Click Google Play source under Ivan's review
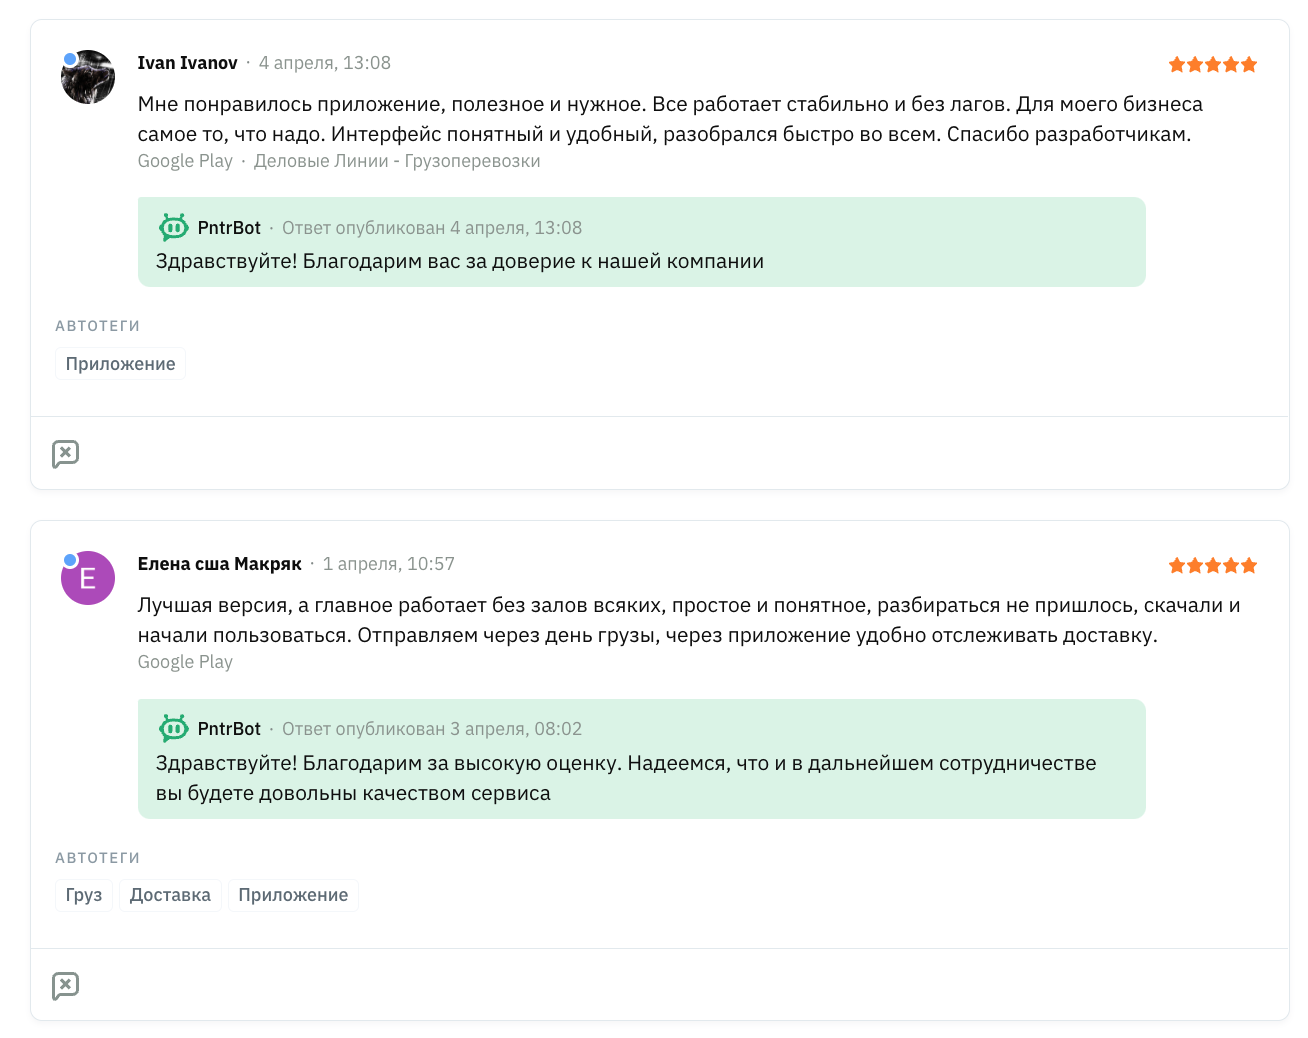Image resolution: width=1308 pixels, height=1038 pixels. (185, 161)
